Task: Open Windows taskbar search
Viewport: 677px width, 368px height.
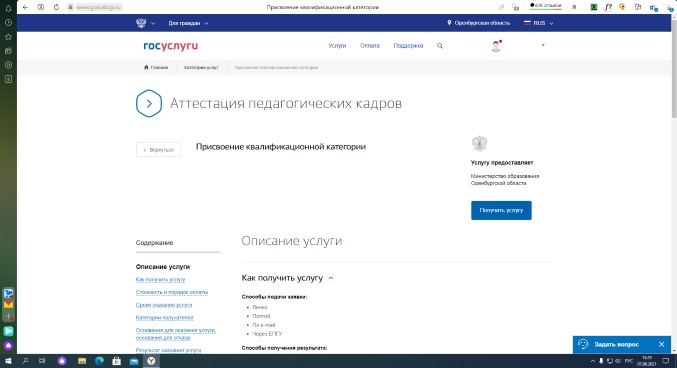Action: click(x=25, y=361)
